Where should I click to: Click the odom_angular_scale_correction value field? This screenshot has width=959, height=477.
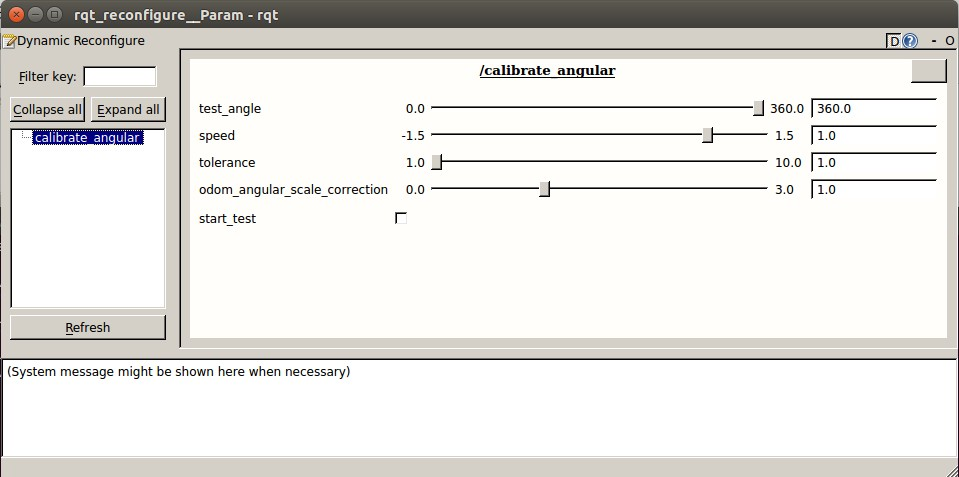(x=874, y=189)
